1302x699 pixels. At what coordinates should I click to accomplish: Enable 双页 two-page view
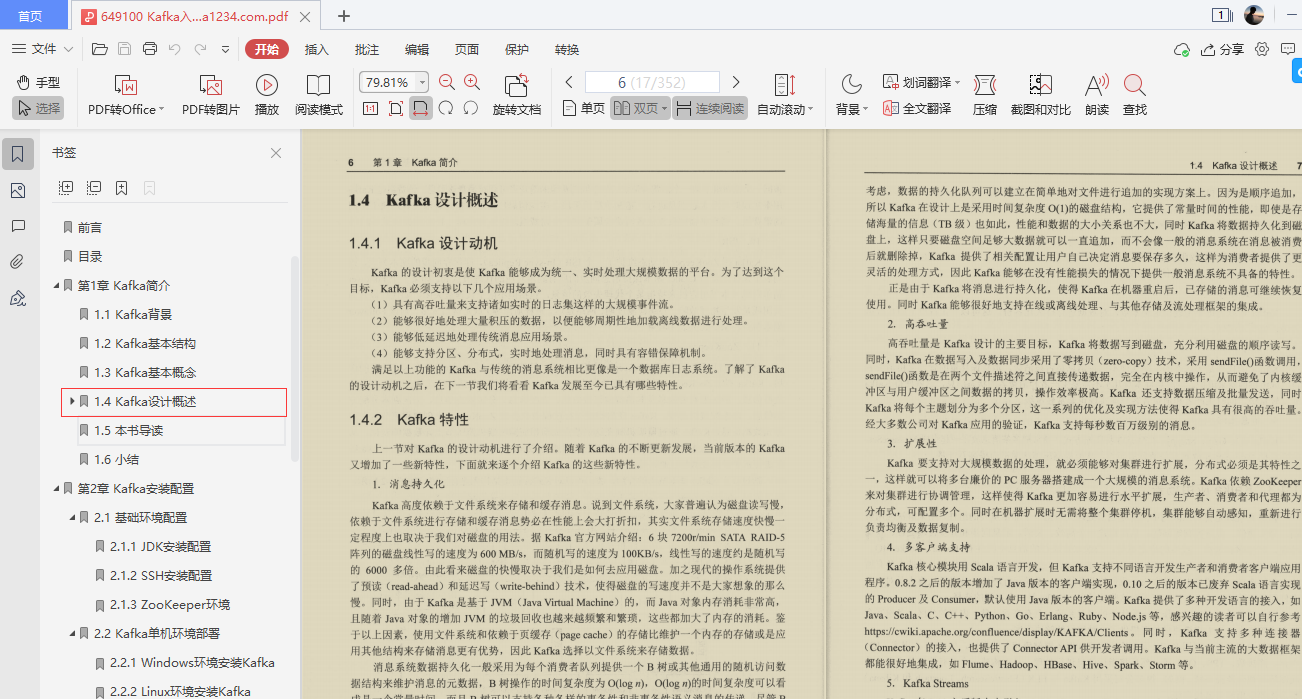pos(638,107)
